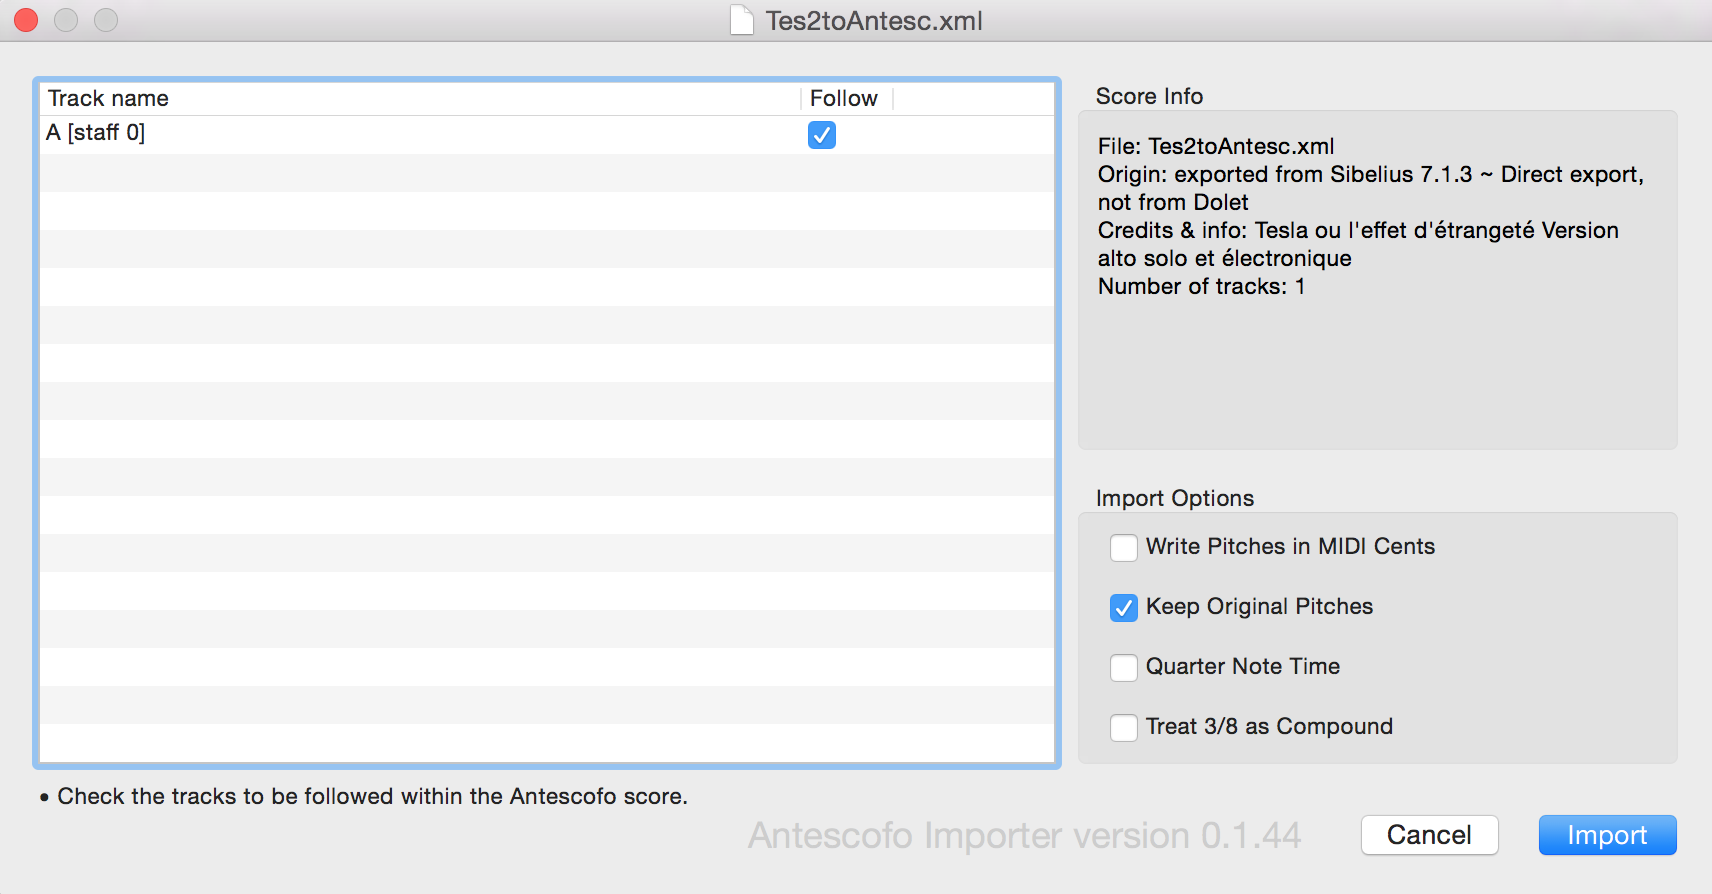1712x894 pixels.
Task: Click the window zoom (maximize) button
Action: click(106, 20)
